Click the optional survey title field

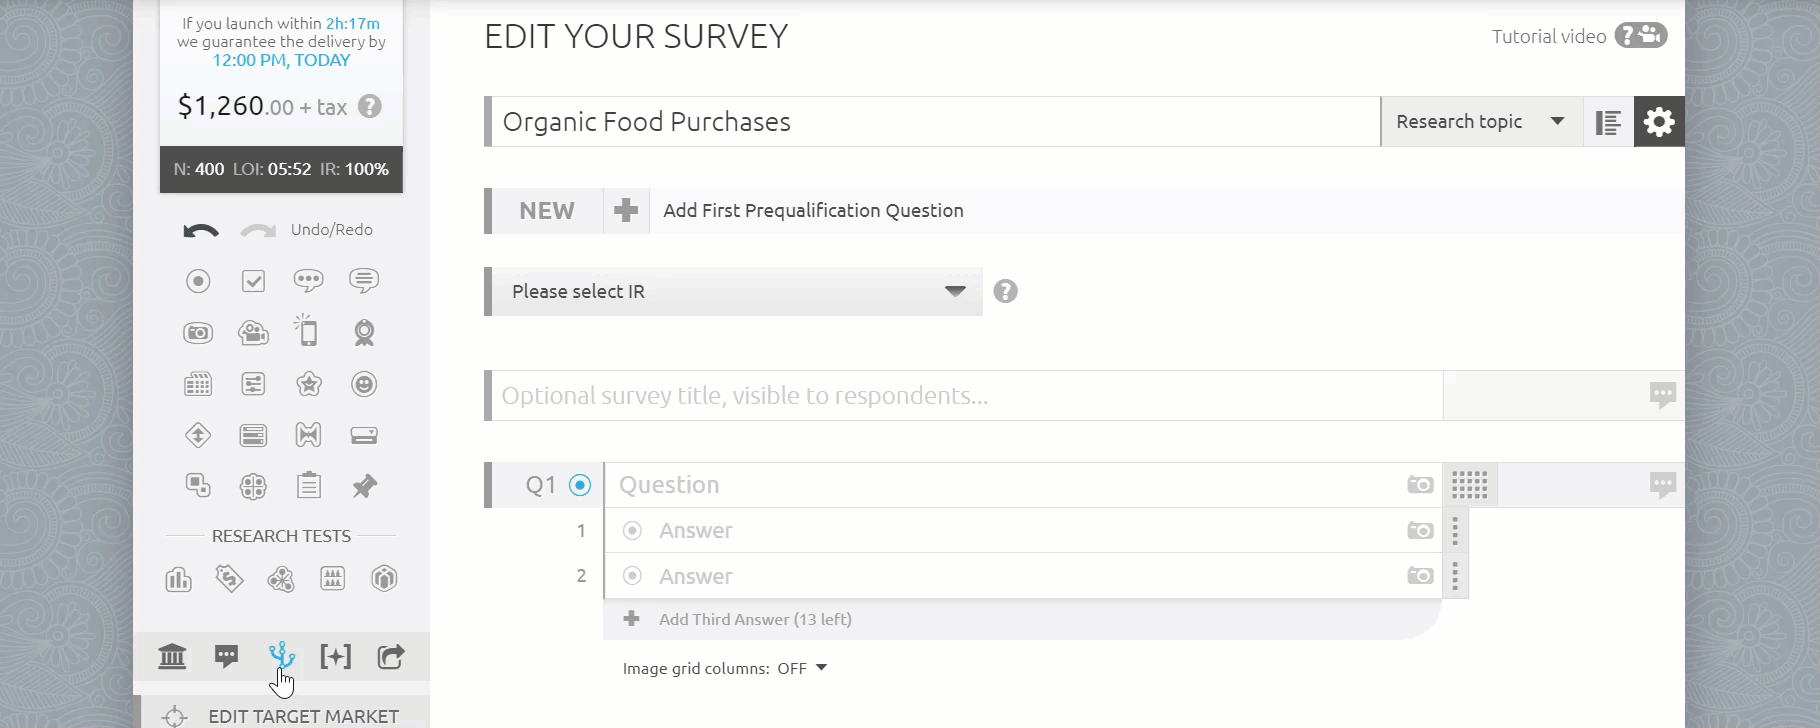pyautogui.click(x=965, y=396)
